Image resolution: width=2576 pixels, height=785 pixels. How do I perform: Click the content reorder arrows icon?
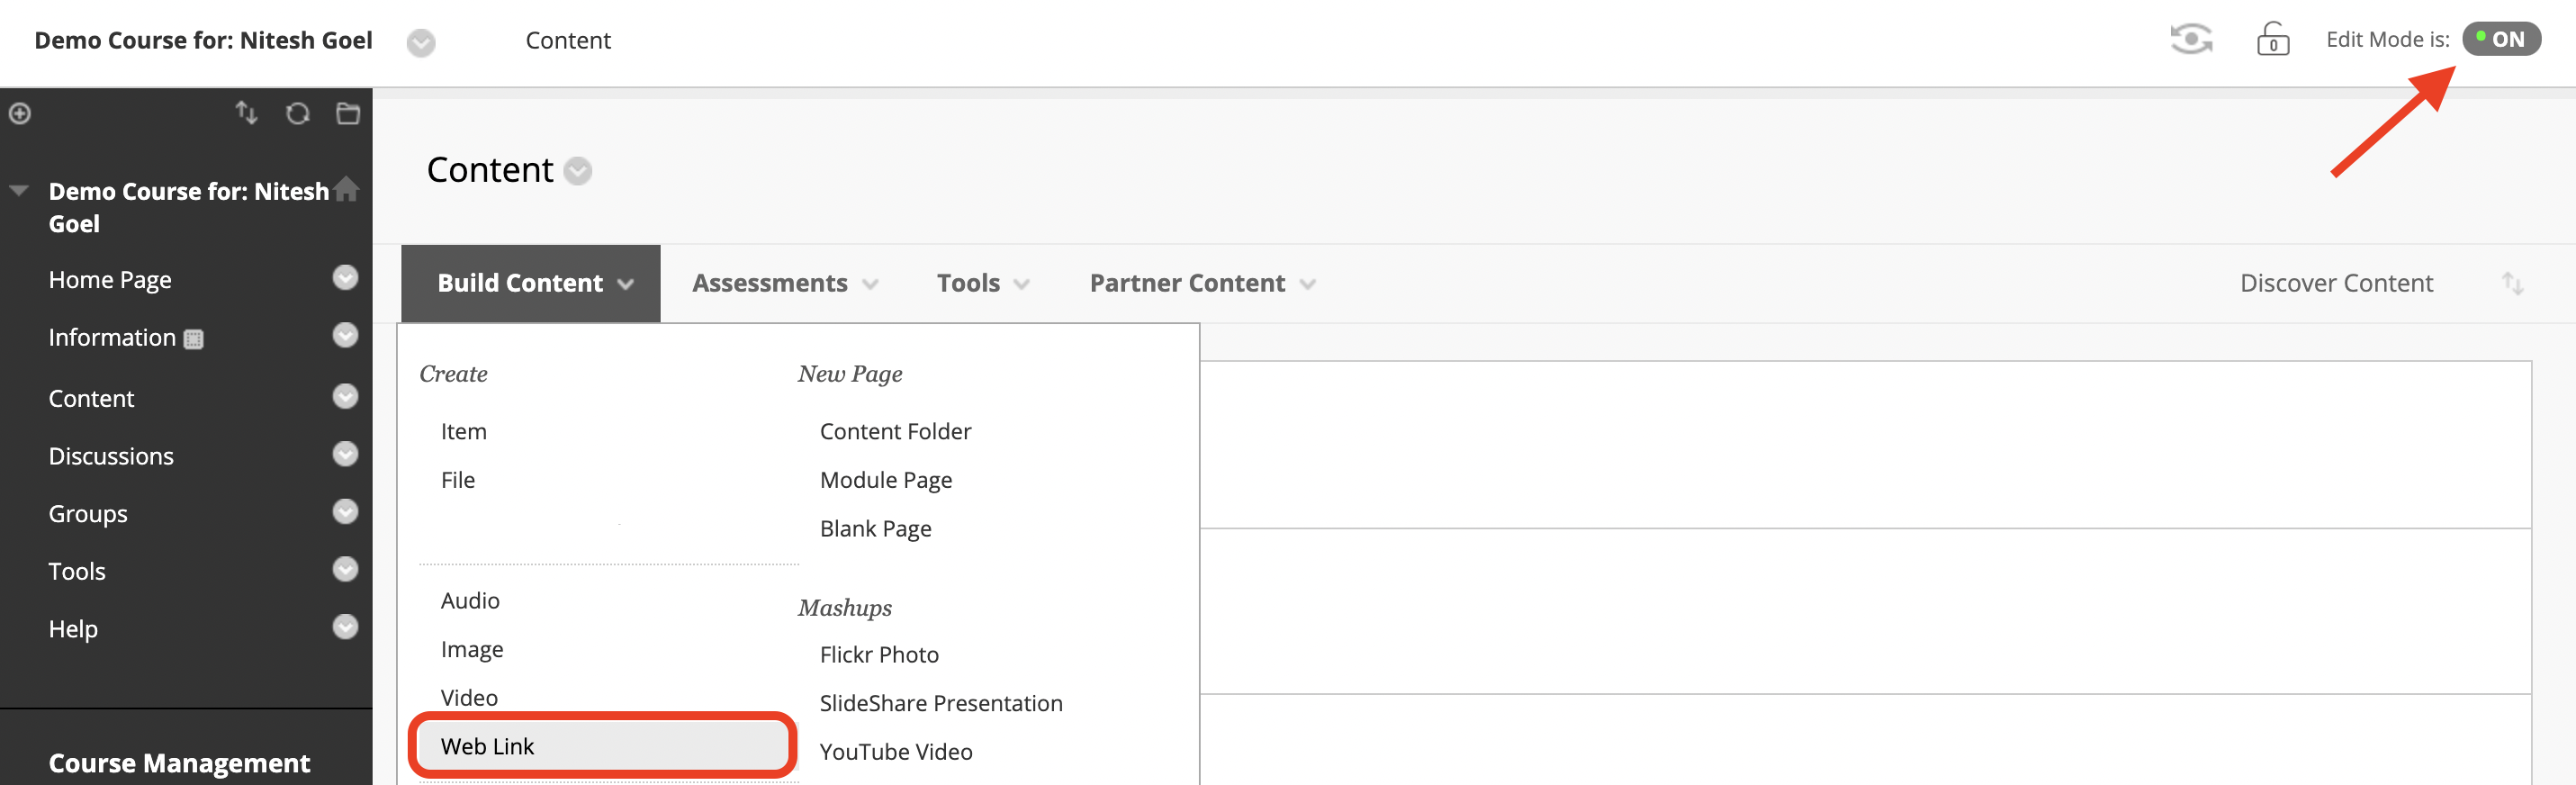pos(2512,283)
